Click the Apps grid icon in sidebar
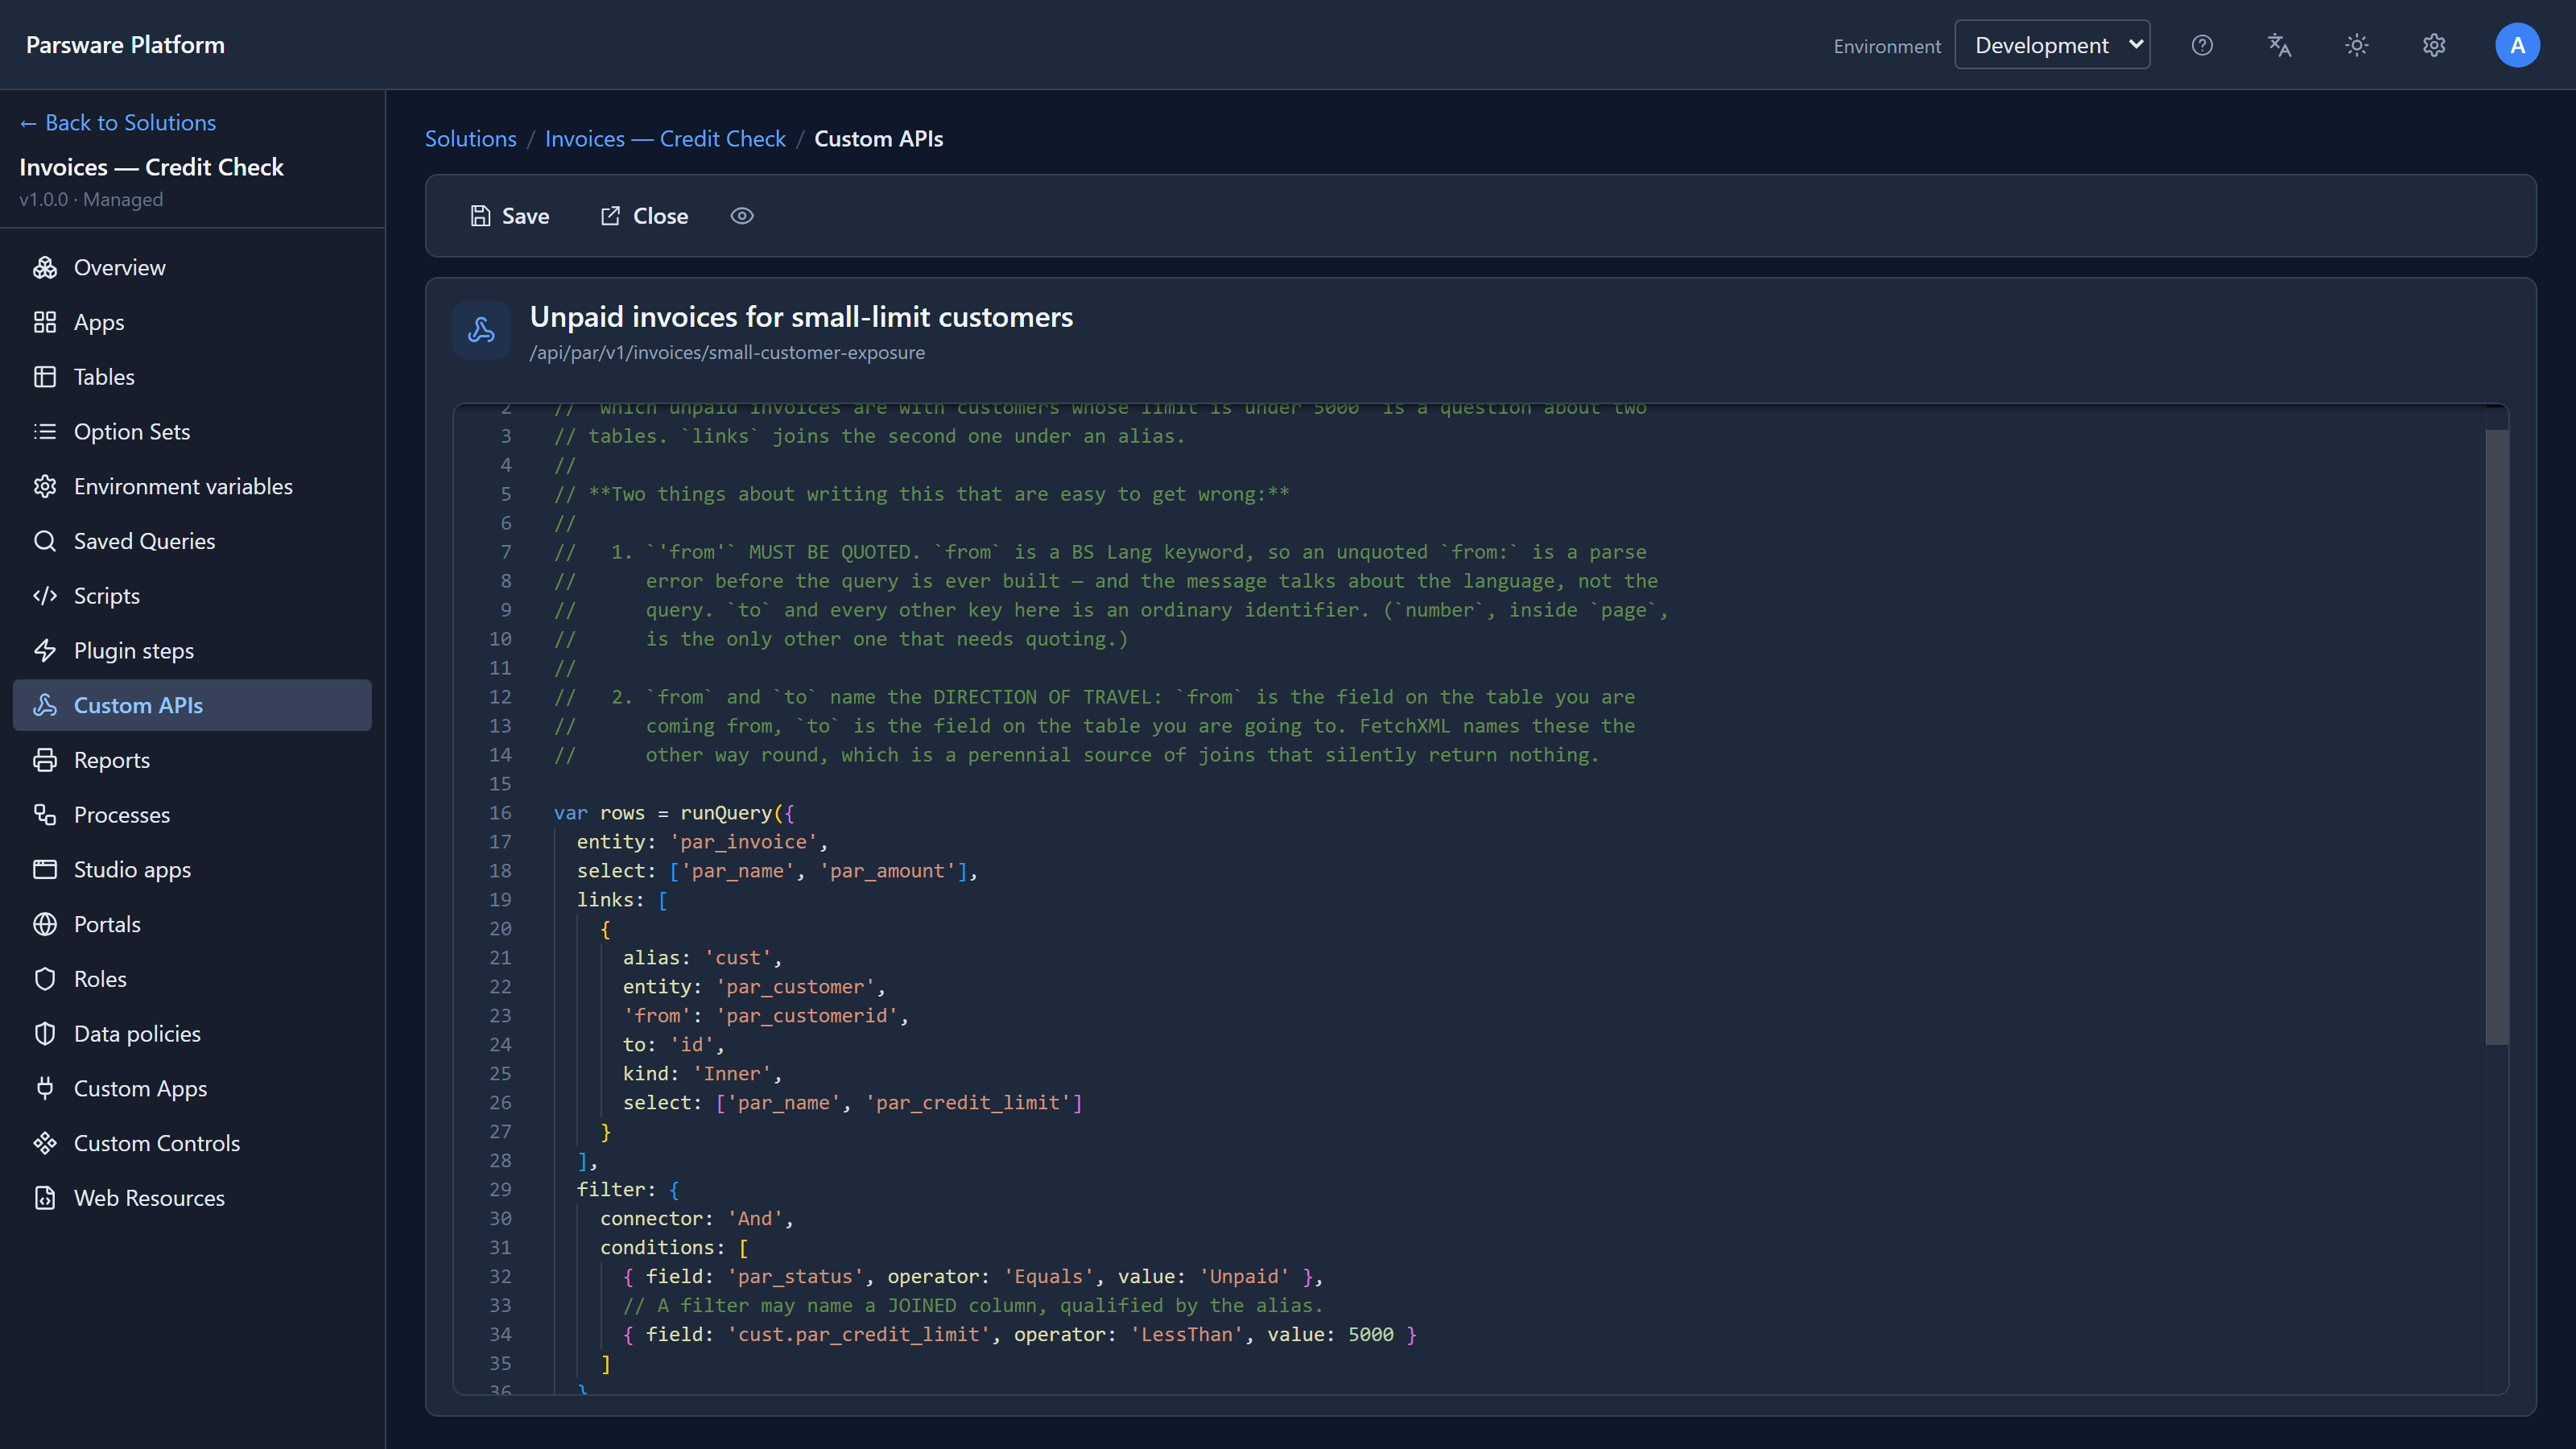 click(45, 322)
